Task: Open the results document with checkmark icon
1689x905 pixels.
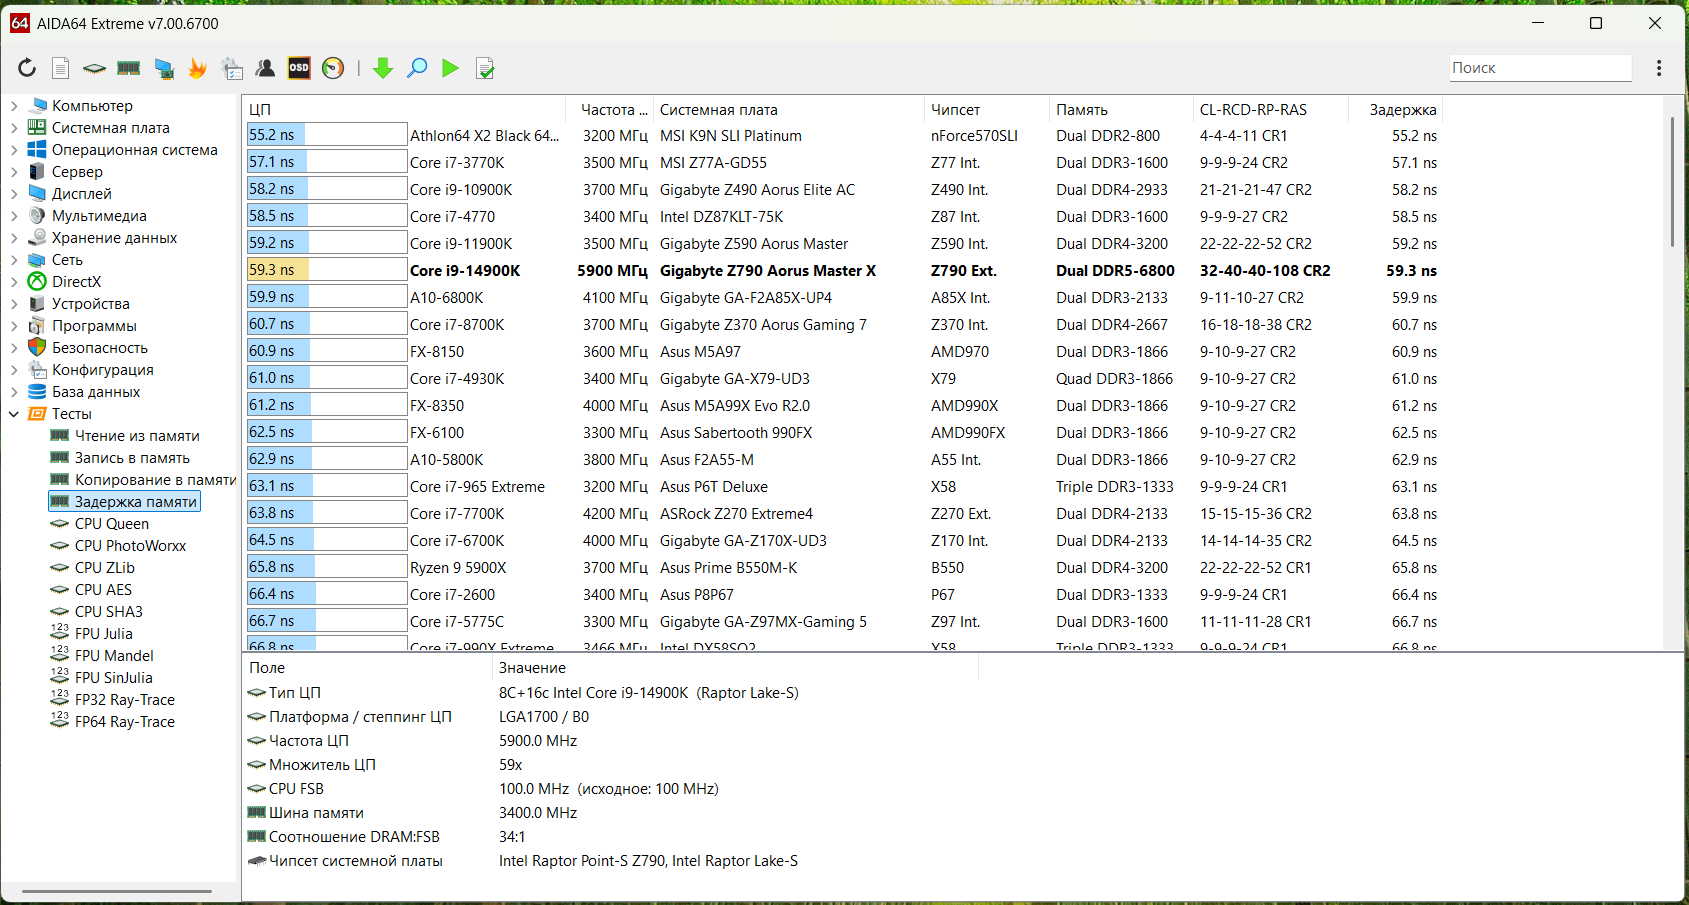Action: (485, 68)
